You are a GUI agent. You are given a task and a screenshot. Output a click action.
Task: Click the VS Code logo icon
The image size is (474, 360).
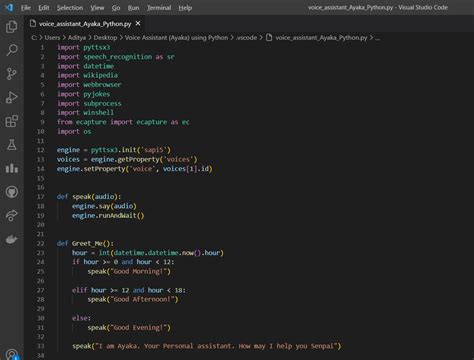click(x=9, y=7)
